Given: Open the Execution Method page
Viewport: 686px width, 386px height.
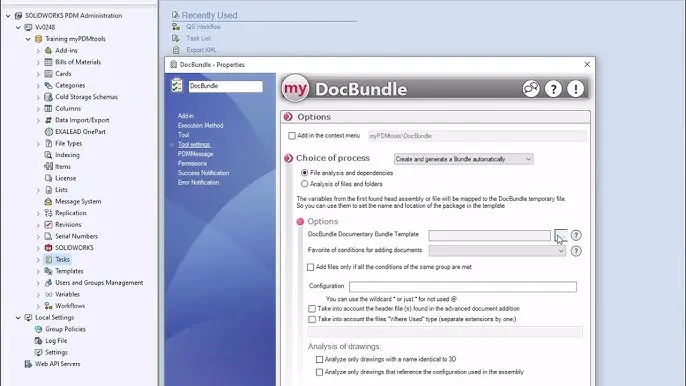Looking at the screenshot, I should point(200,126).
